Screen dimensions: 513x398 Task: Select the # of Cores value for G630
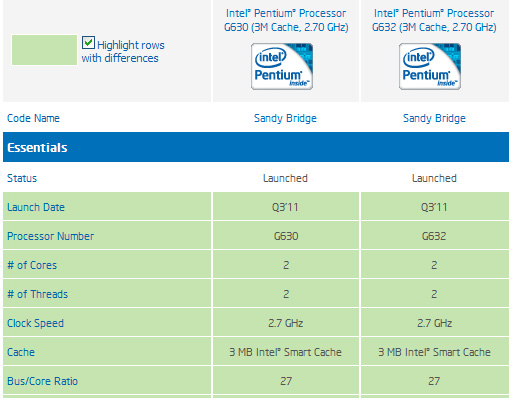coord(286,265)
